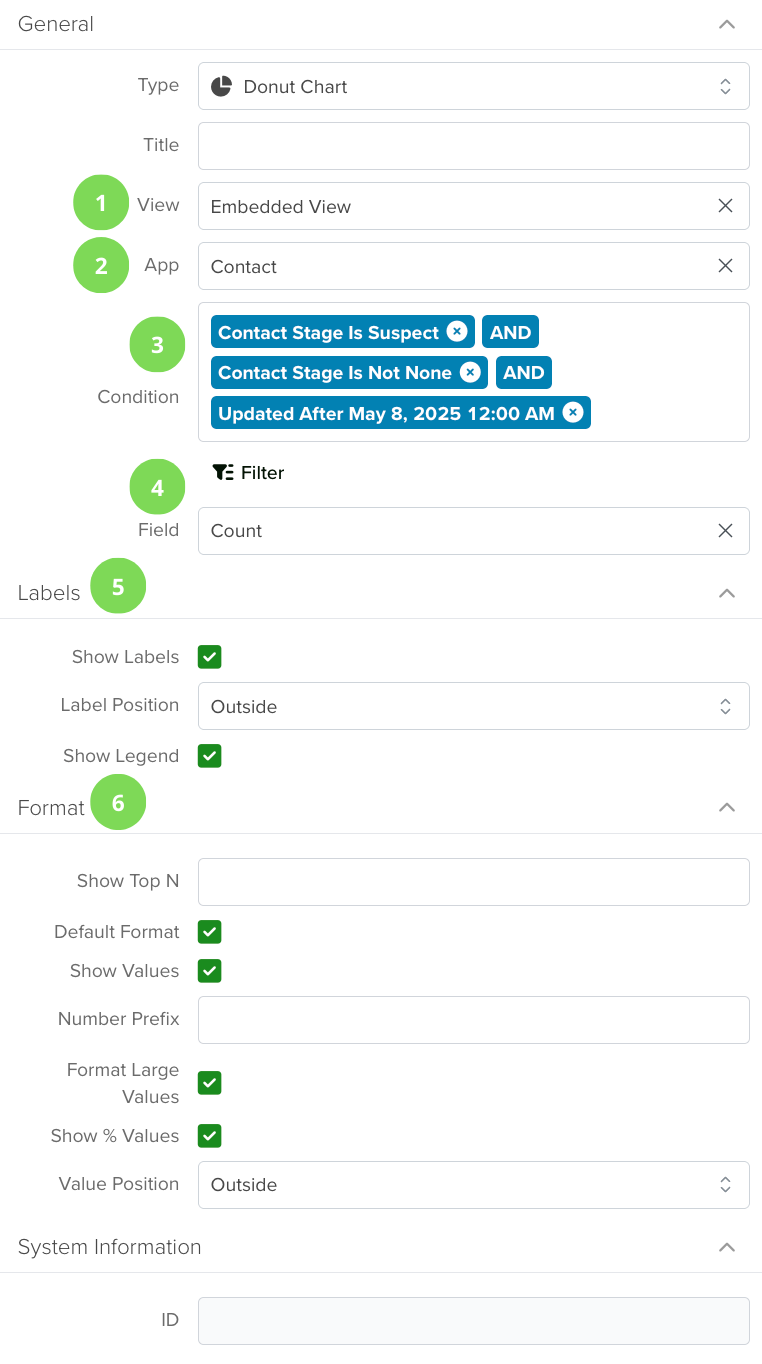
Task: Click the Show Top N input field
Action: coord(474,882)
